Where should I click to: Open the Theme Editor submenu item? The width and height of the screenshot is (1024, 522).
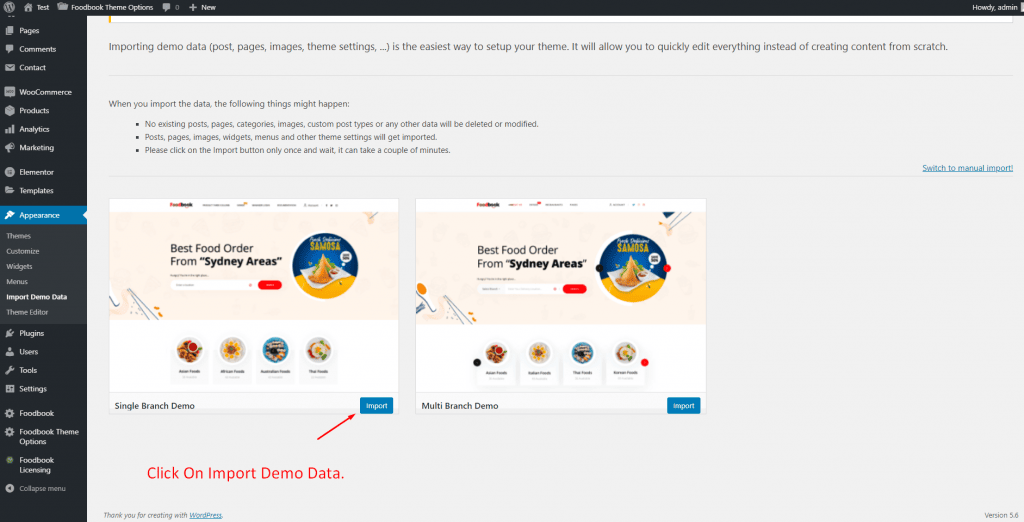27,312
